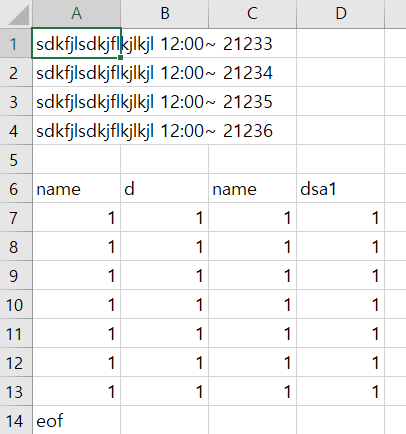
Task: Select cell D7 containing 1
Action: (x=341, y=217)
